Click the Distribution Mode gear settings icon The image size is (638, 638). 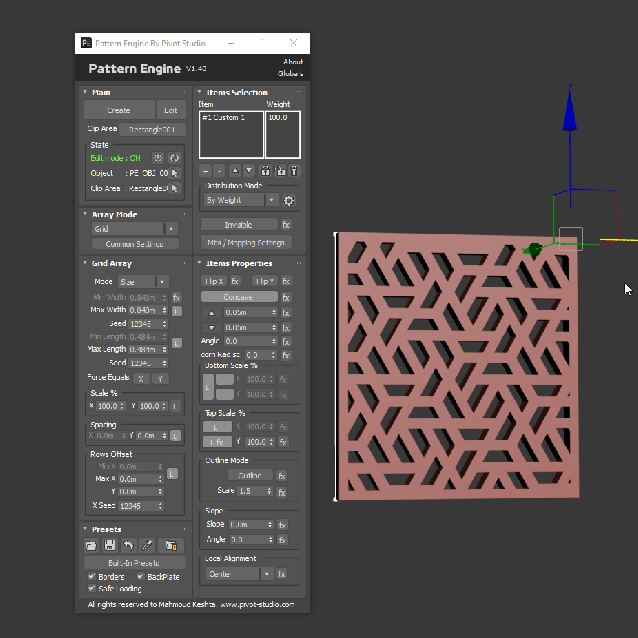click(x=288, y=200)
